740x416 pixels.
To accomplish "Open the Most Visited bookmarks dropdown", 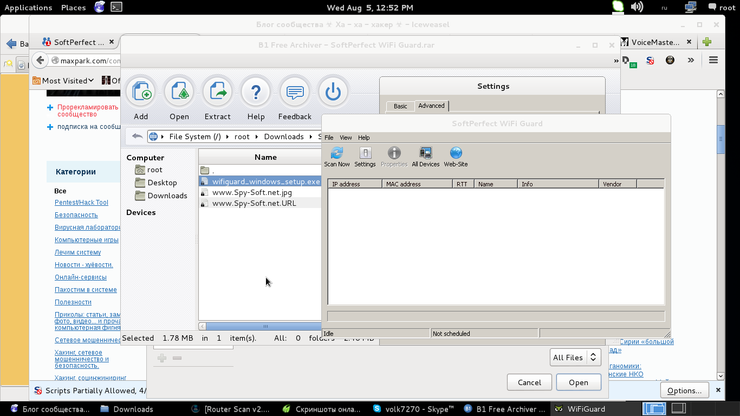I will click(63, 80).
